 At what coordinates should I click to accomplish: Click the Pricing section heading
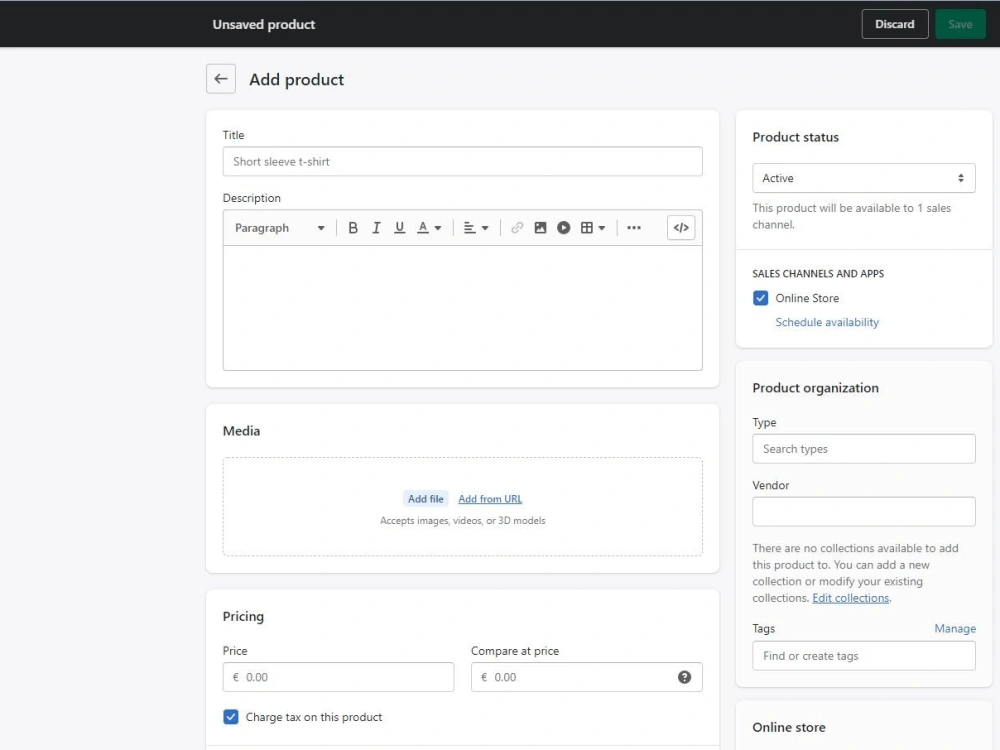pyautogui.click(x=243, y=616)
